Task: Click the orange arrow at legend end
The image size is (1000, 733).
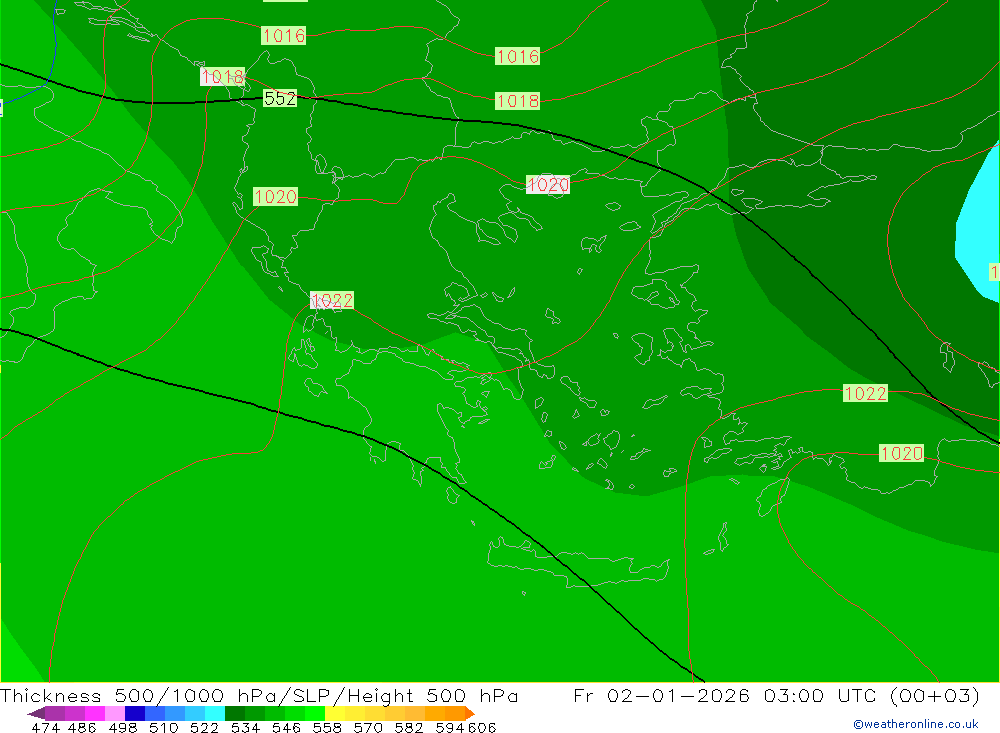Action: coord(470,713)
